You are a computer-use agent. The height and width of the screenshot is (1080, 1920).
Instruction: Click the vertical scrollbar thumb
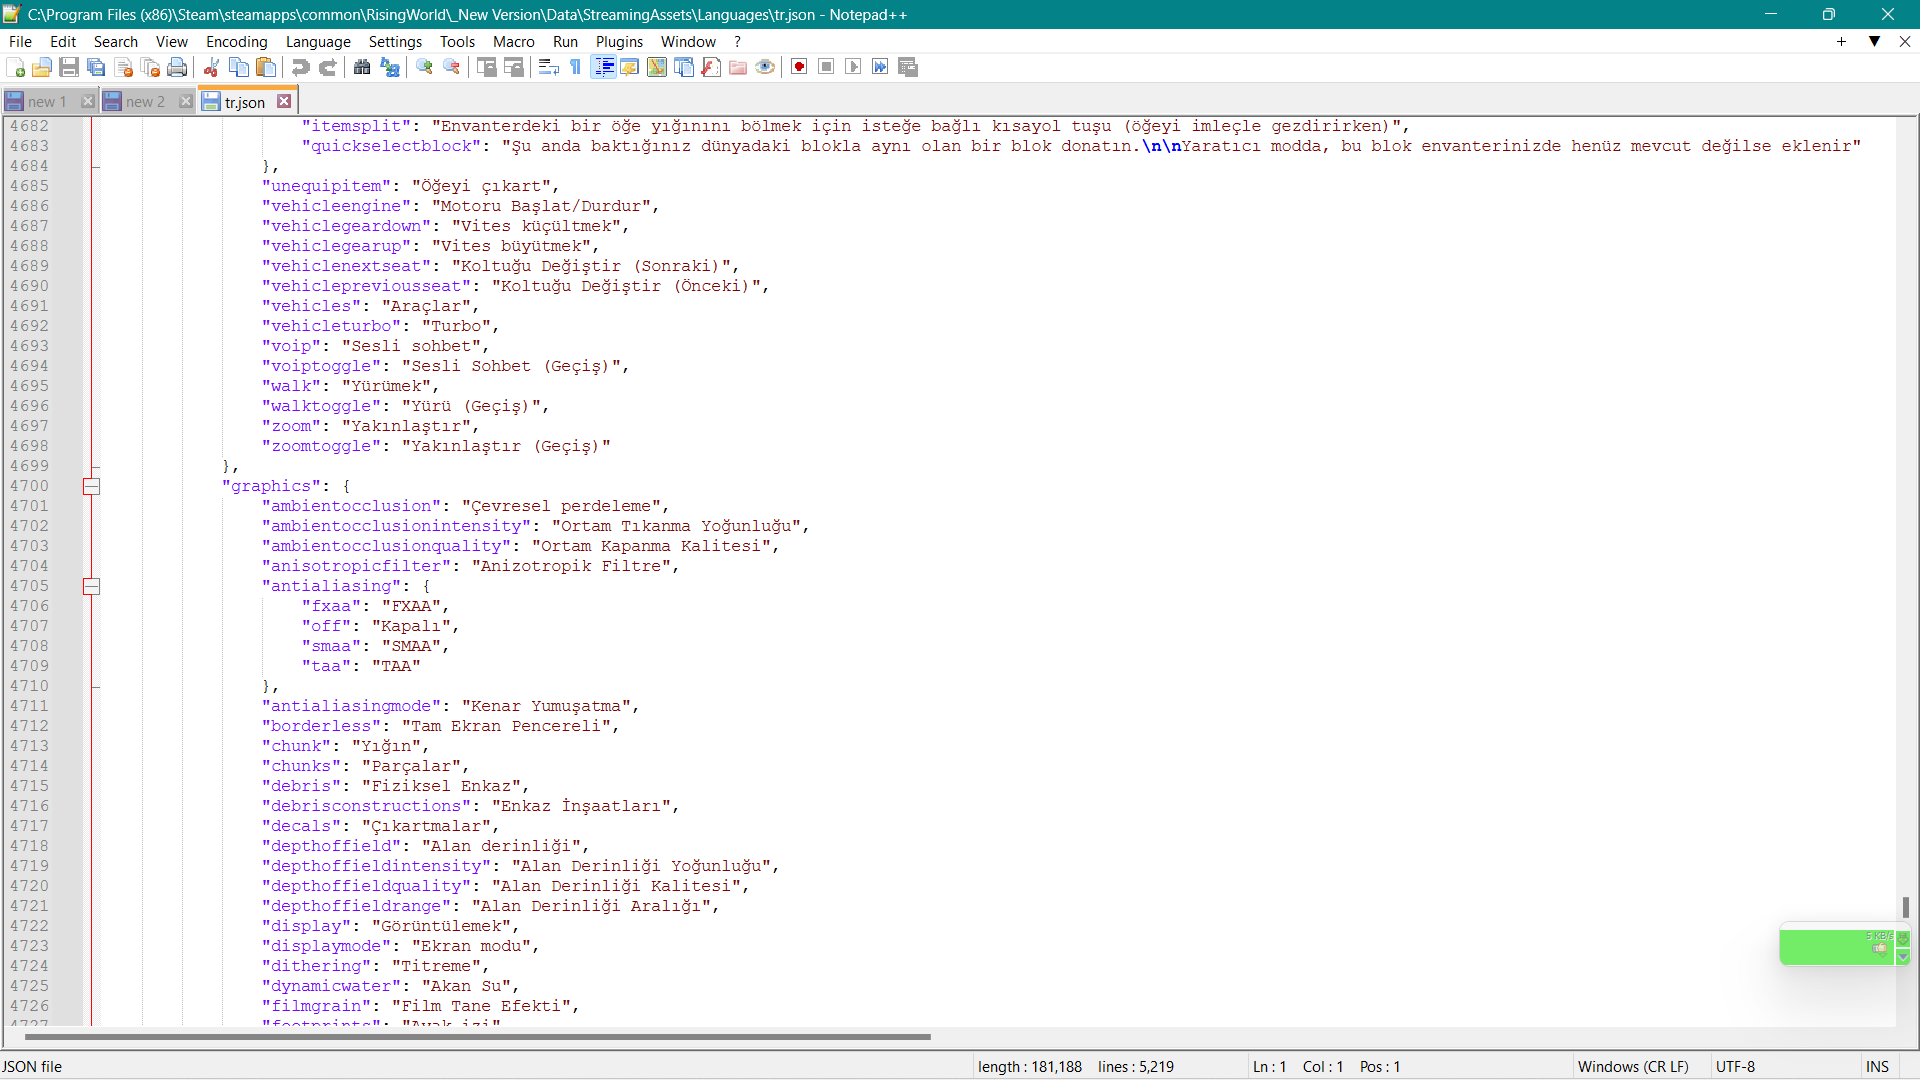1906,906
